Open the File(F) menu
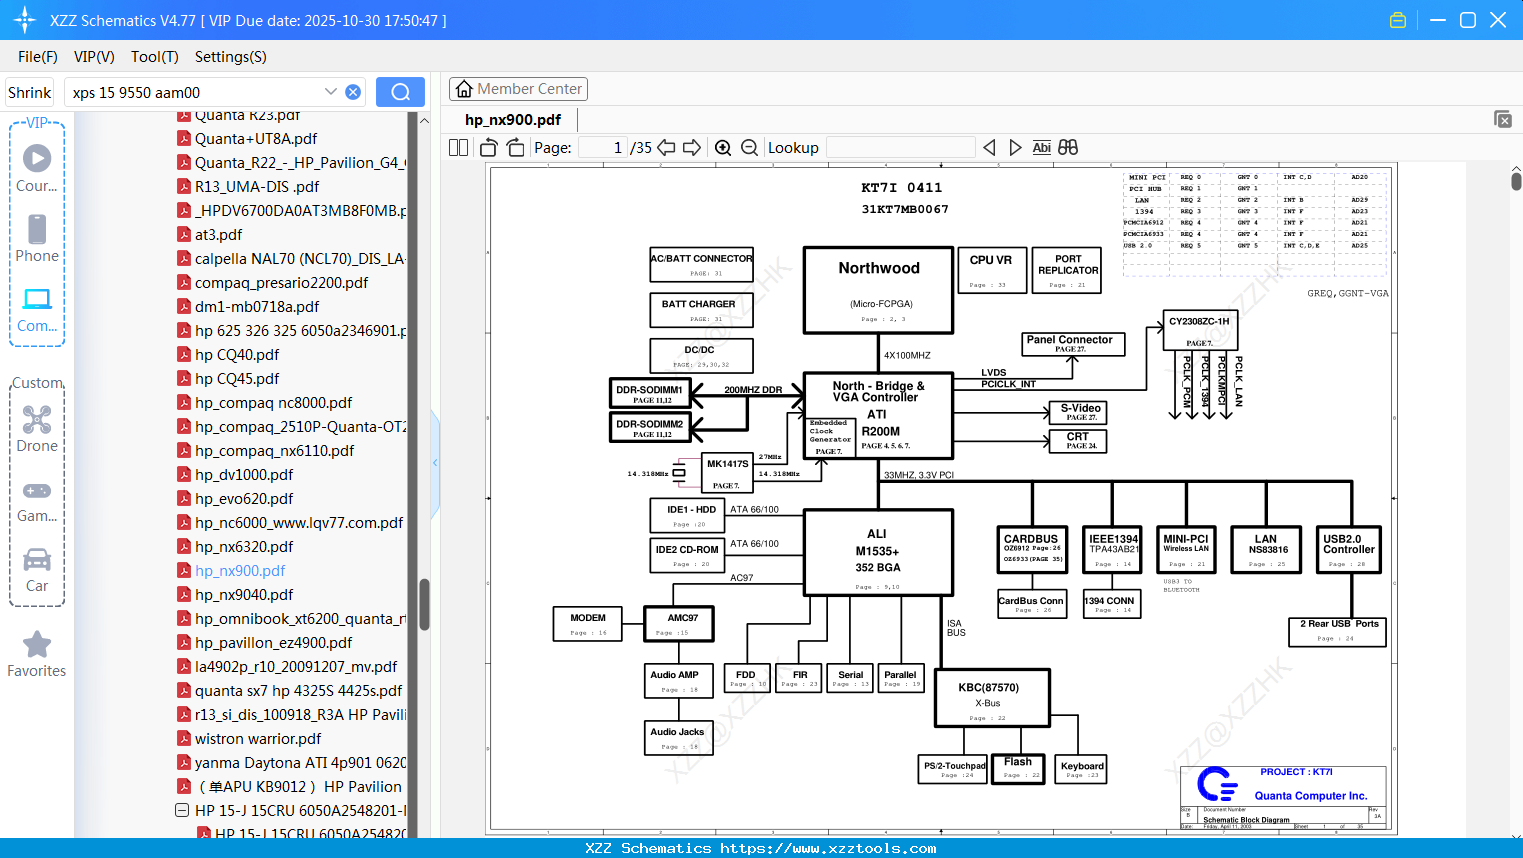Screen dimensions: 1523x858 [38, 57]
